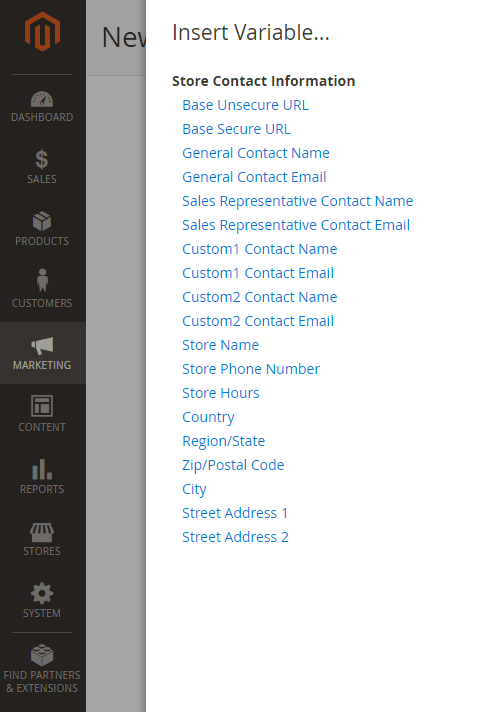Insert the General Contact Email variable

254,177
